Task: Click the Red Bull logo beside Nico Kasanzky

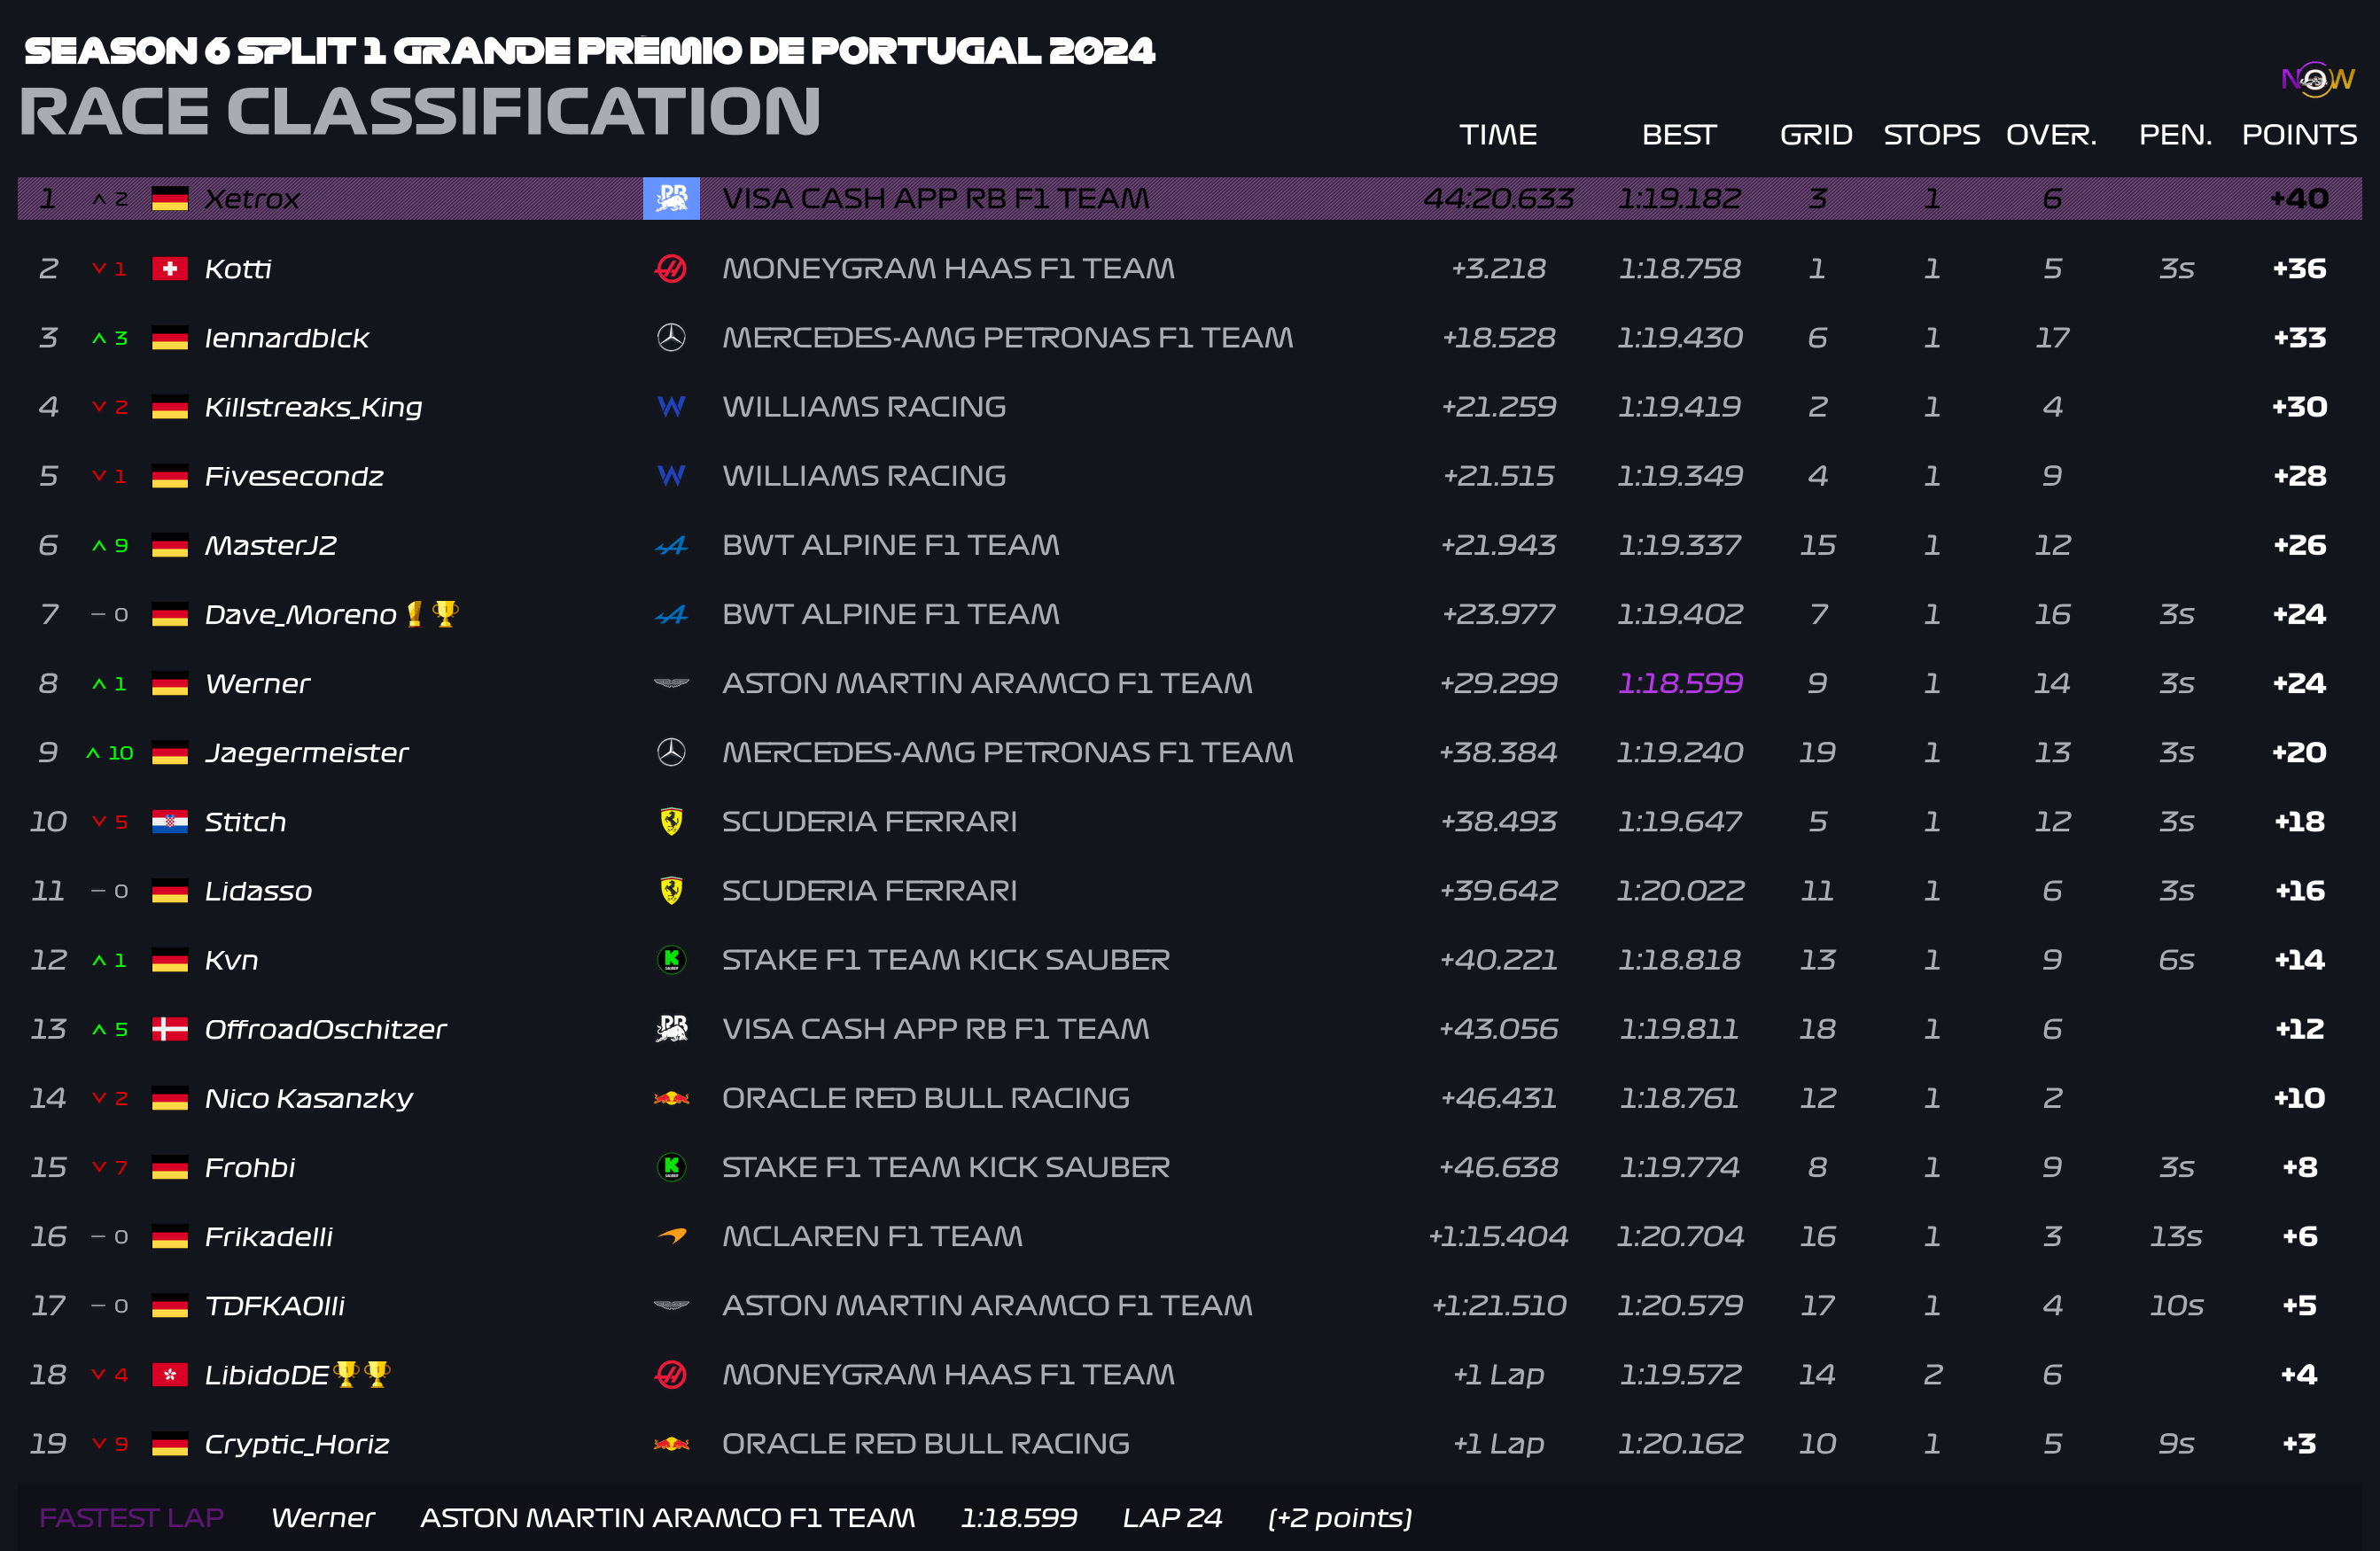Action: point(671,1098)
